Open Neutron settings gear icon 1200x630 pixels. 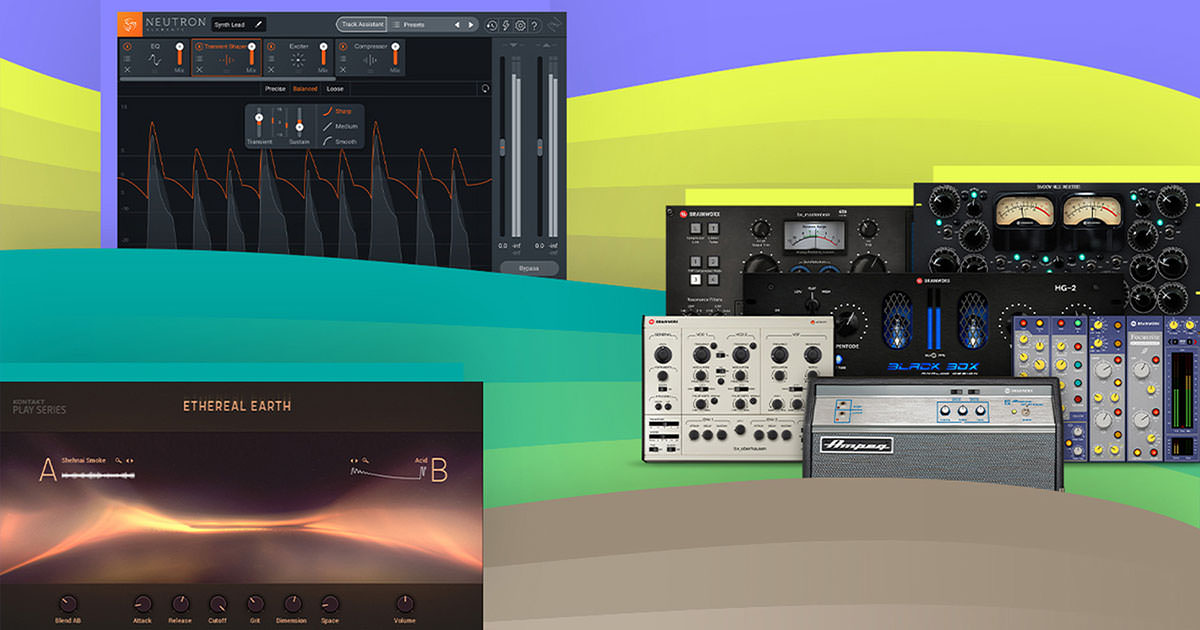(x=520, y=25)
